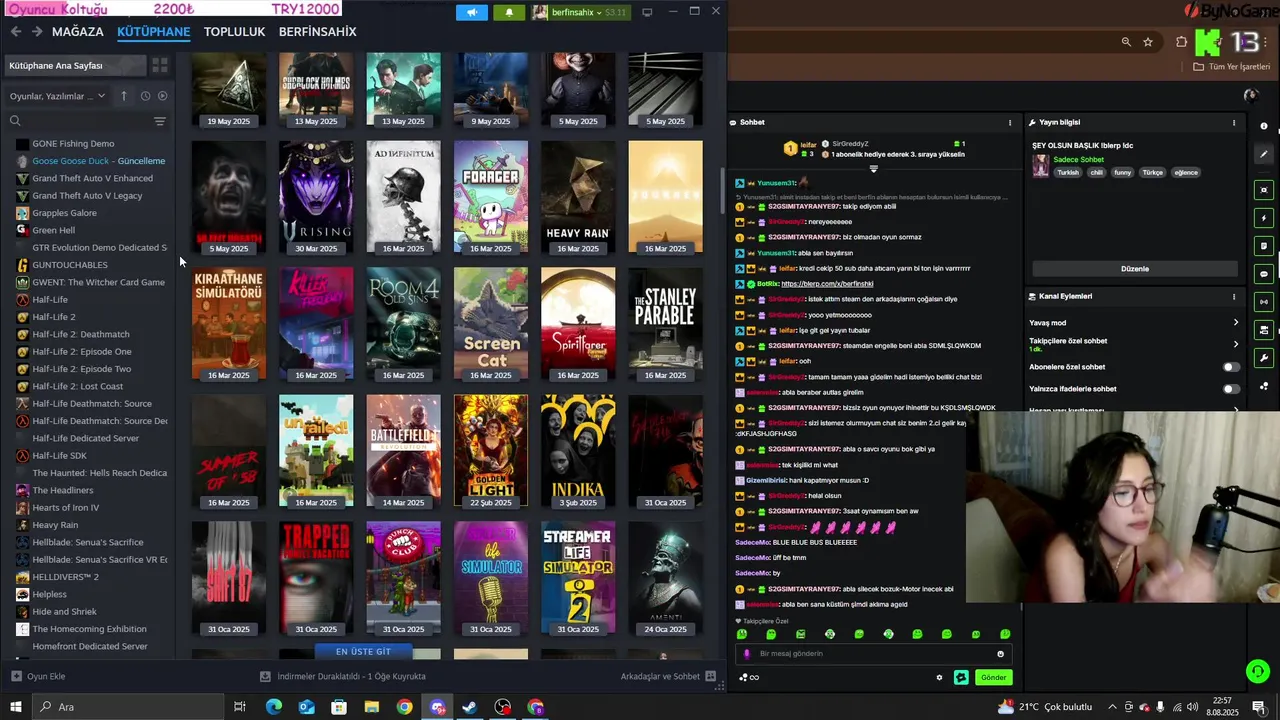Open Sohbet panel three-dot menu
This screenshot has width=1280, height=720.
pyautogui.click(x=1009, y=122)
